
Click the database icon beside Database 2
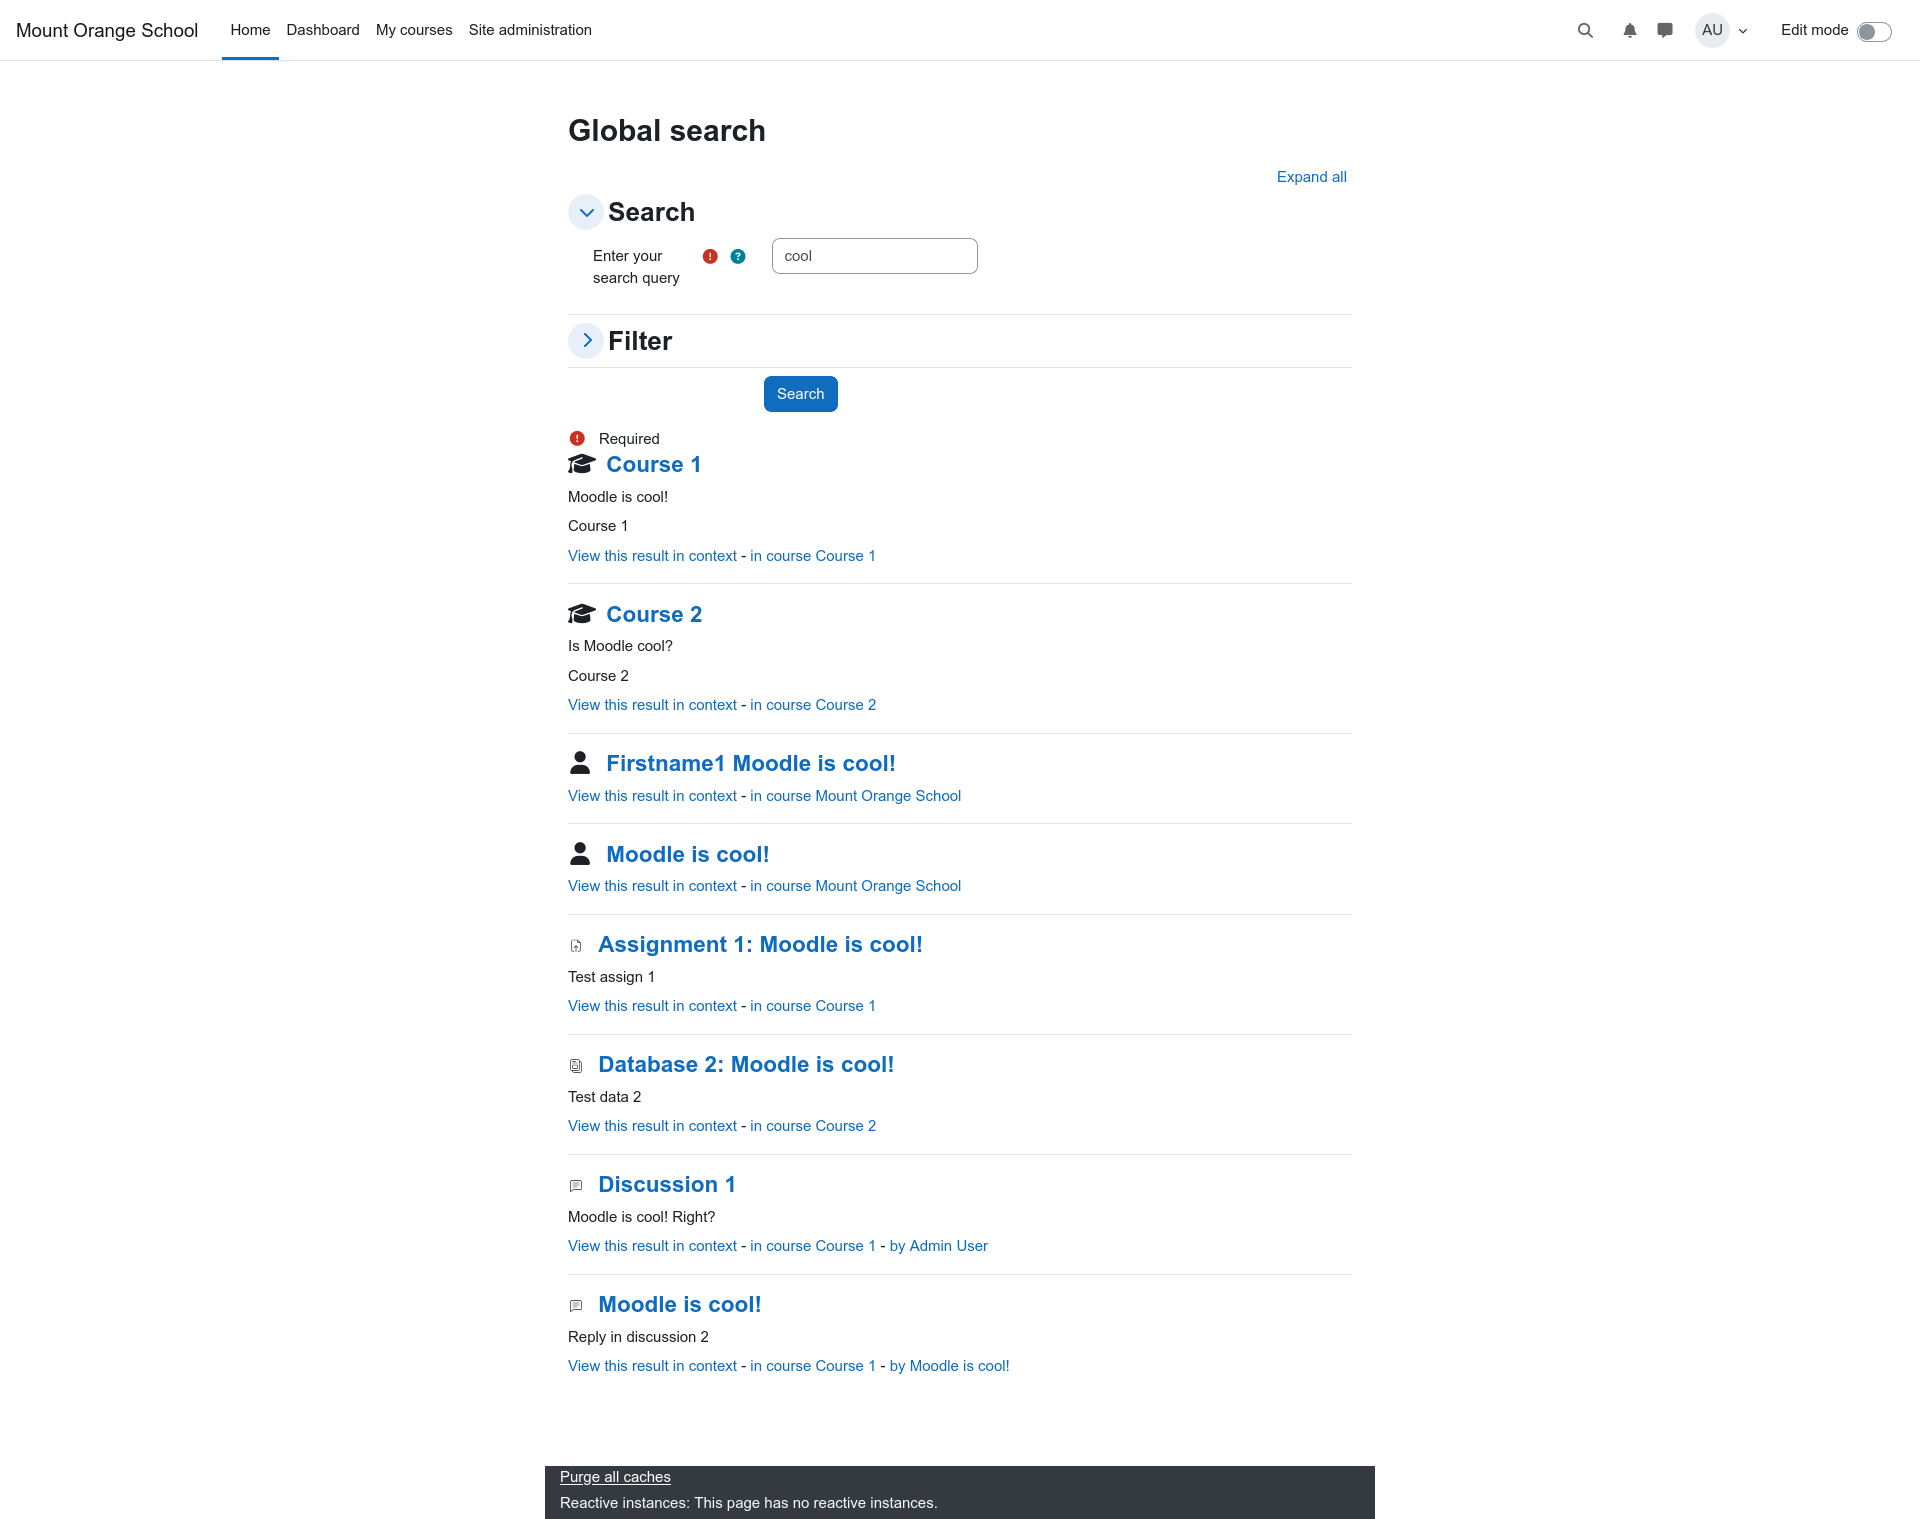click(x=576, y=1066)
